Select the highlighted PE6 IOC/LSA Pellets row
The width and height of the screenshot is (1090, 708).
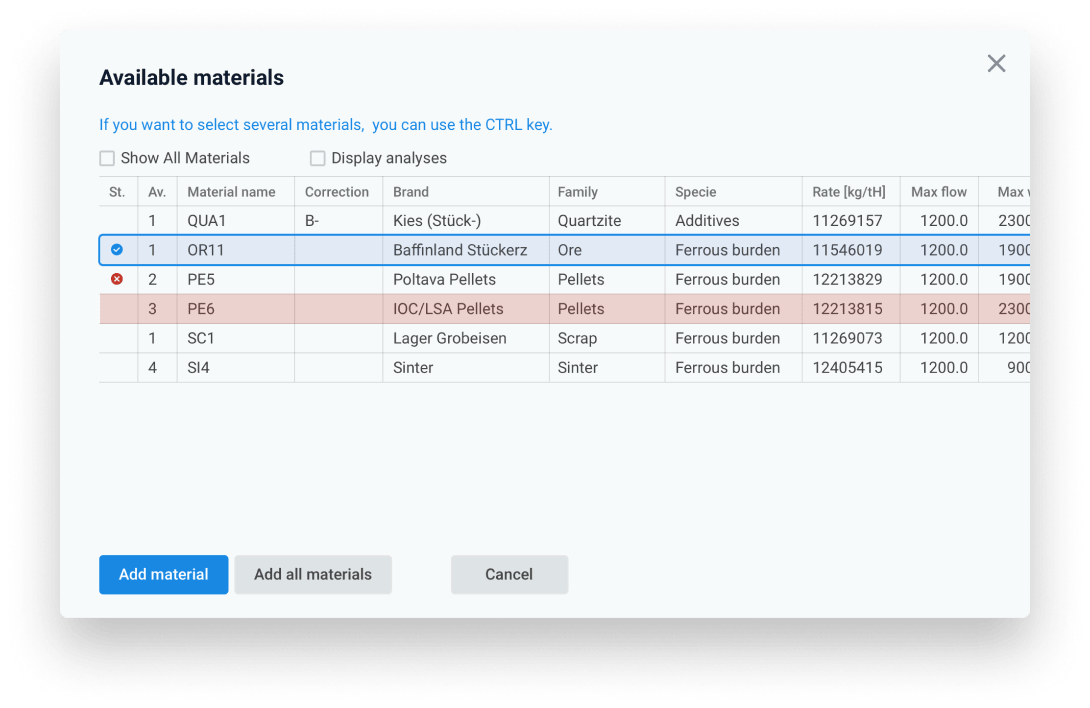[x=448, y=309]
